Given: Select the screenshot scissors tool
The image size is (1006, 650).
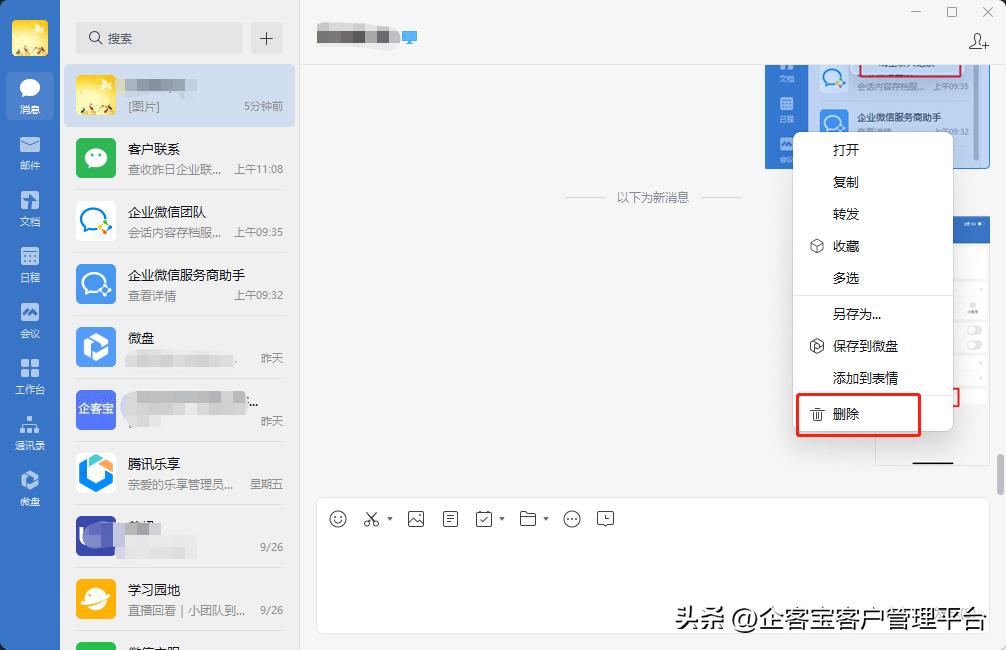Looking at the screenshot, I should click(370, 519).
